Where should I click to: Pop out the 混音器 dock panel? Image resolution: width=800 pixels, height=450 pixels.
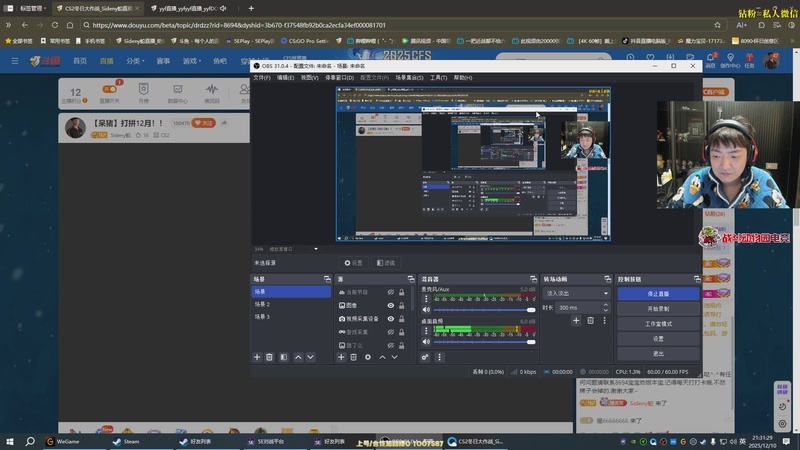click(533, 279)
